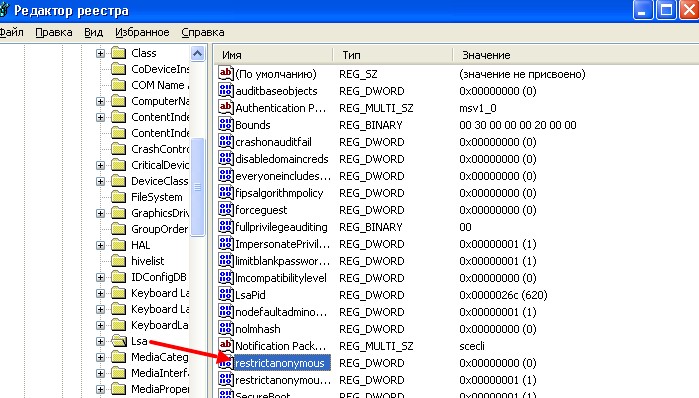Viewport: 699px width, 398px height.
Task: Maximize the Редактор реестра window
Action: [x=666, y=10]
